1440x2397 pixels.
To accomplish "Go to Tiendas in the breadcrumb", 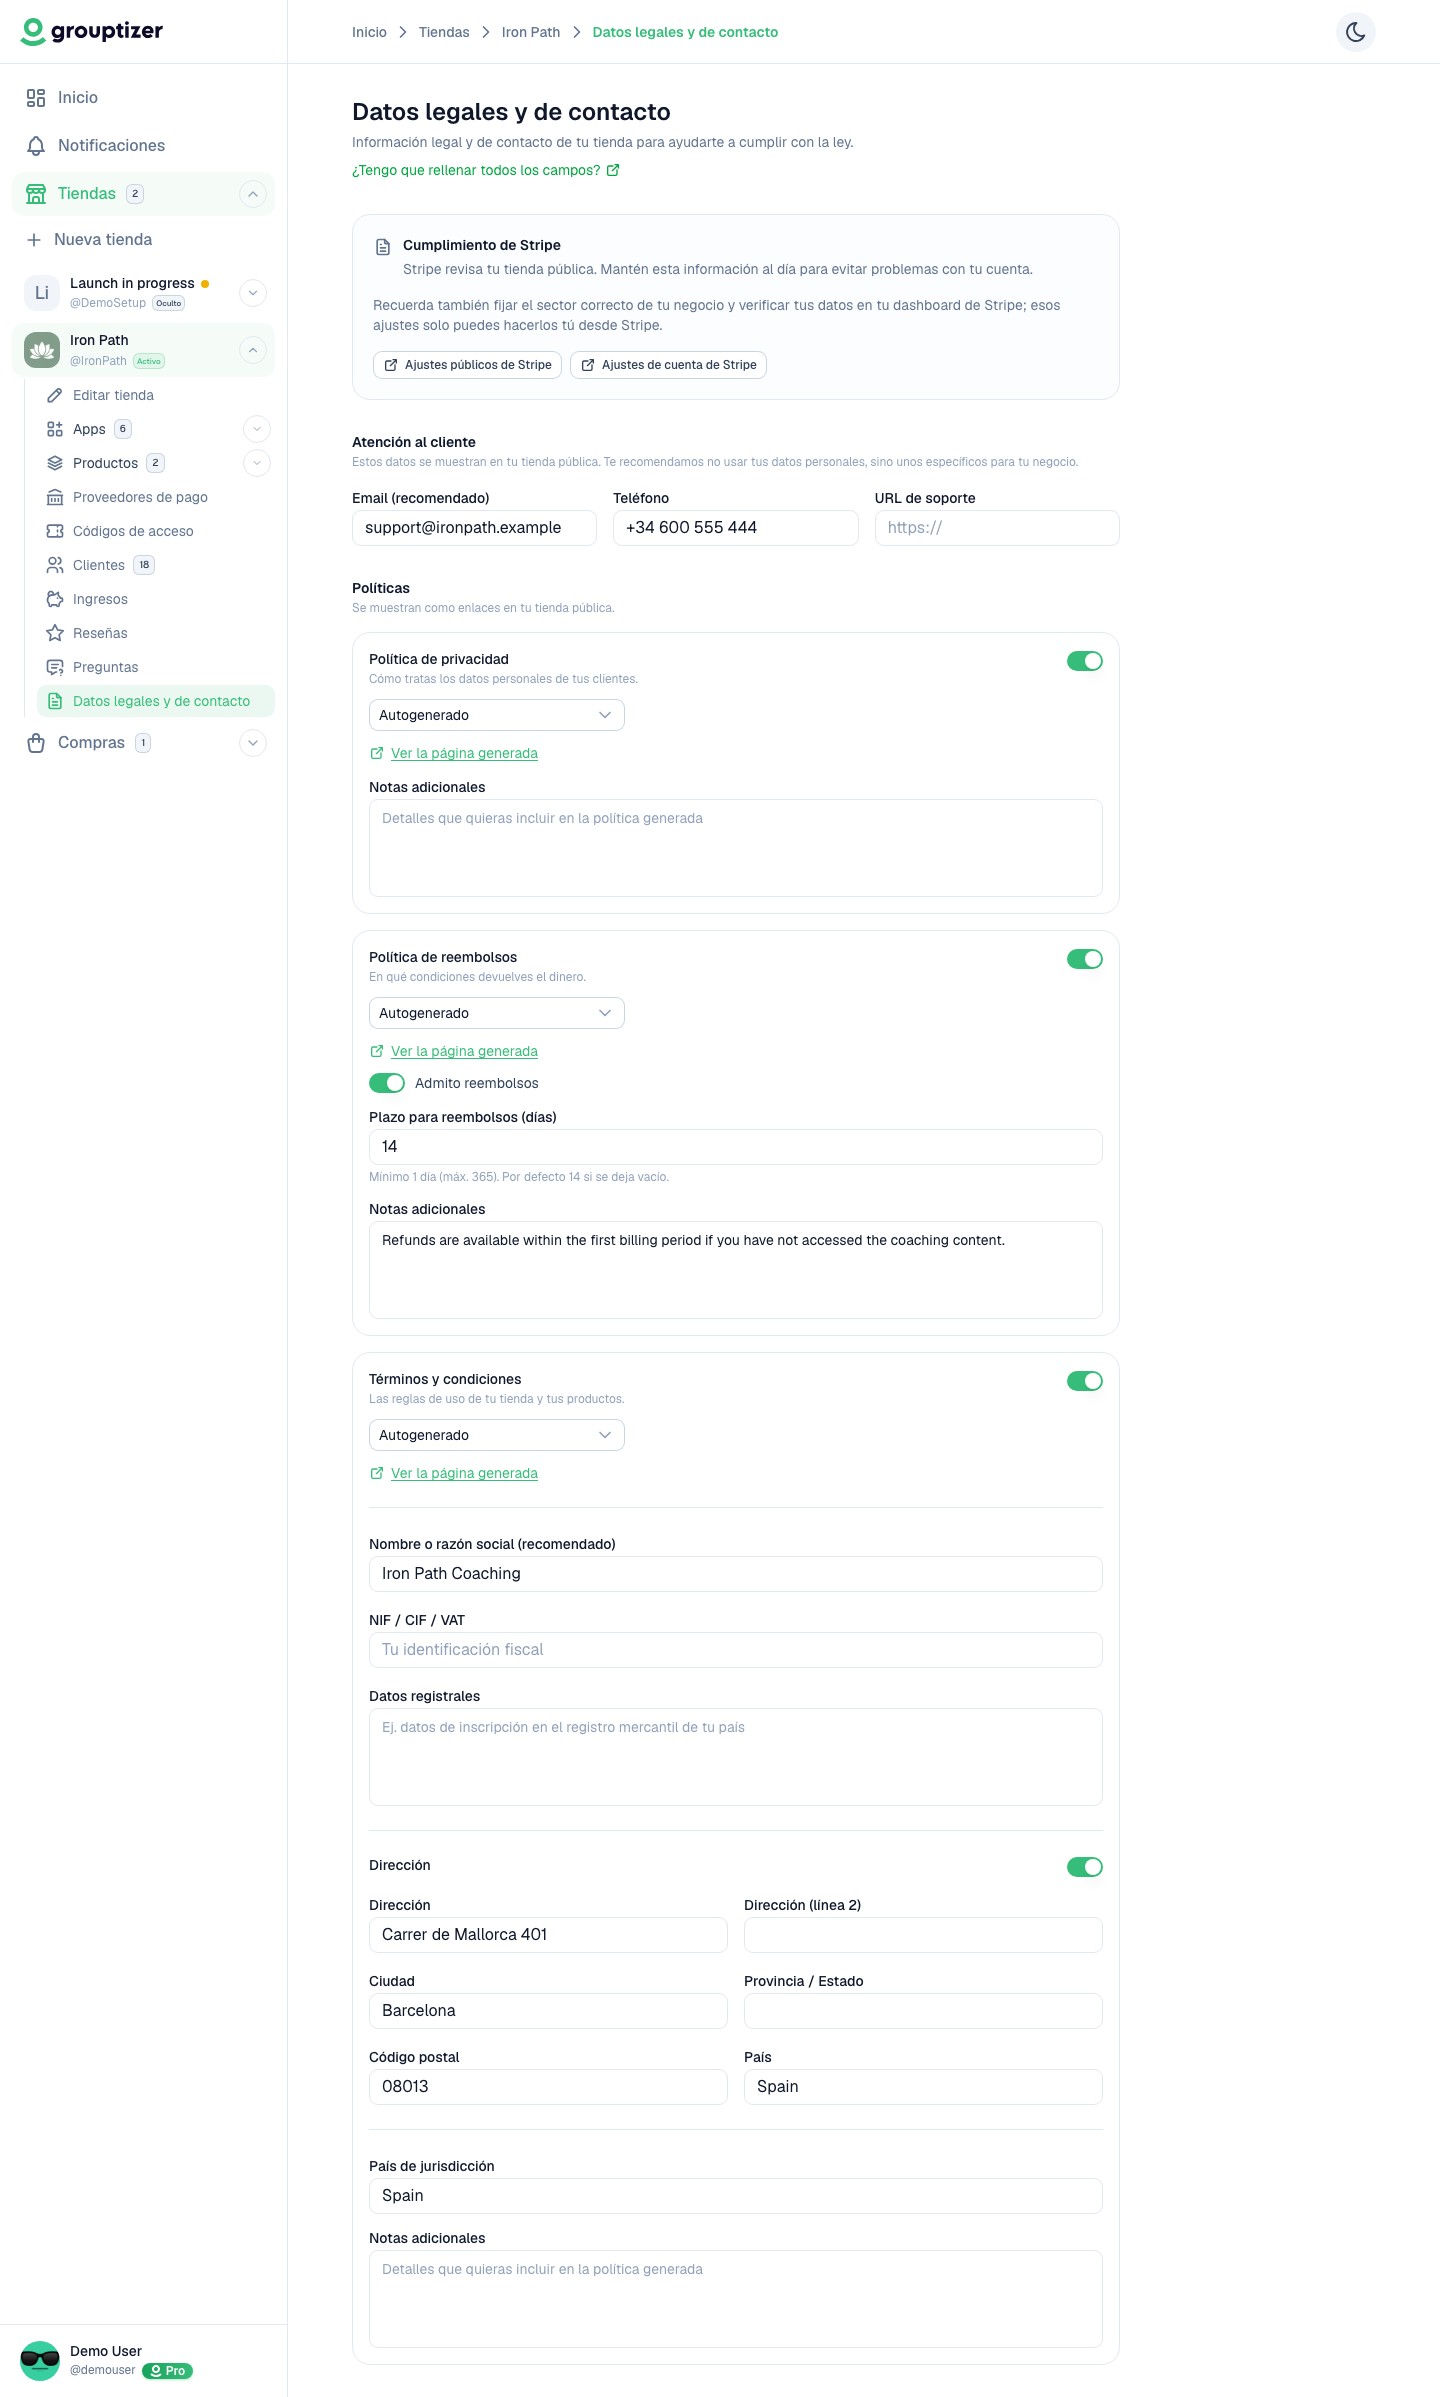I will [444, 32].
